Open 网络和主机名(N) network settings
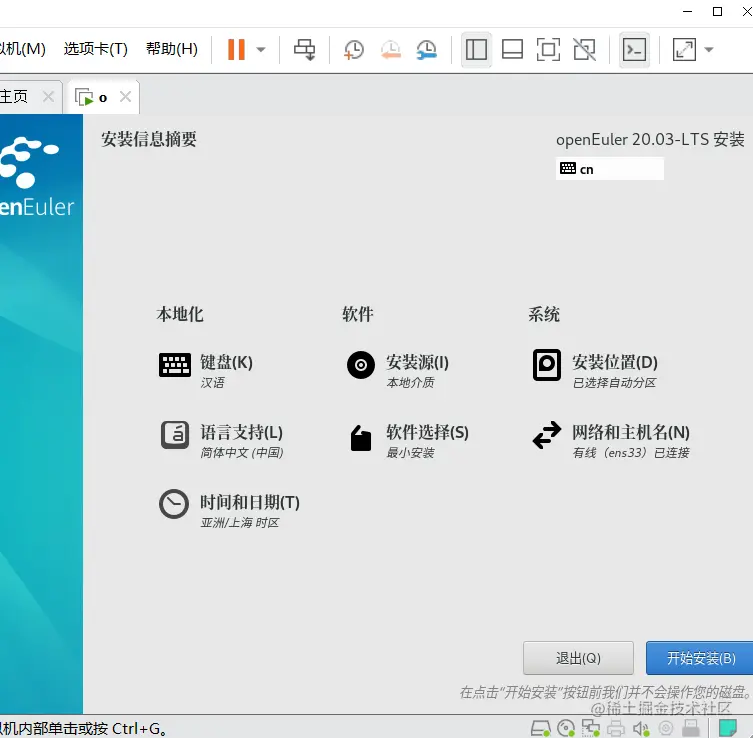Screen dimensions: 753x738 click(611, 439)
